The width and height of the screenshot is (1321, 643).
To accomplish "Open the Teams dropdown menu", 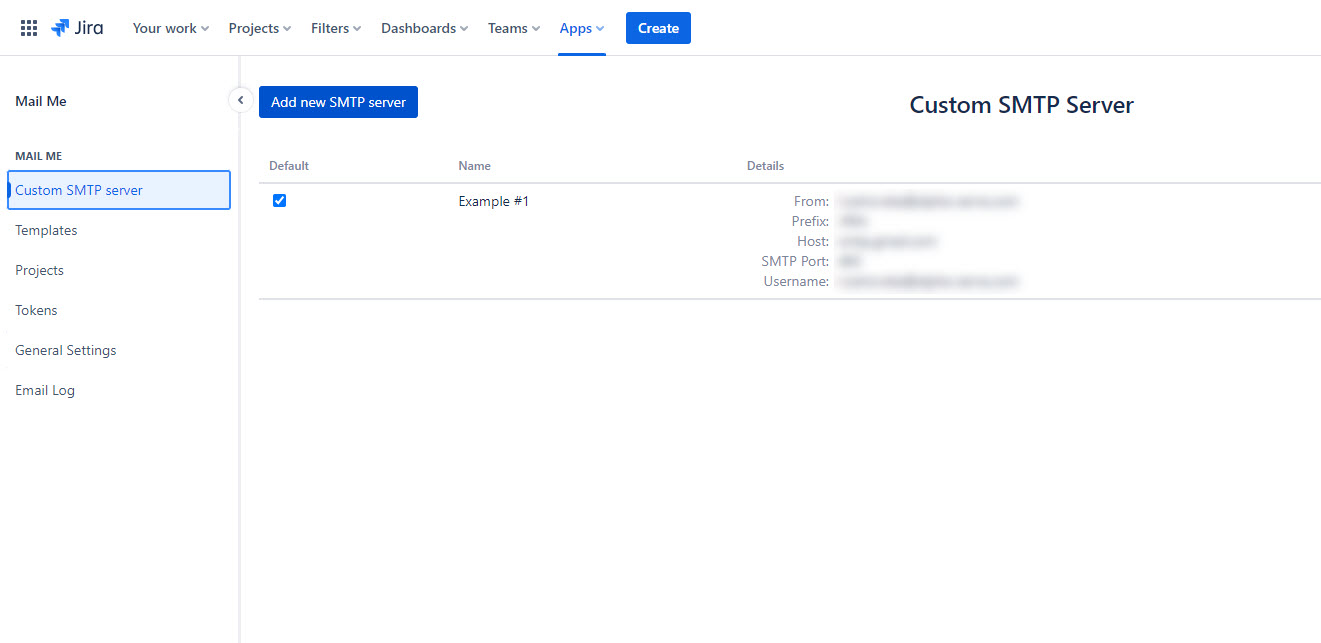I will click(513, 28).
